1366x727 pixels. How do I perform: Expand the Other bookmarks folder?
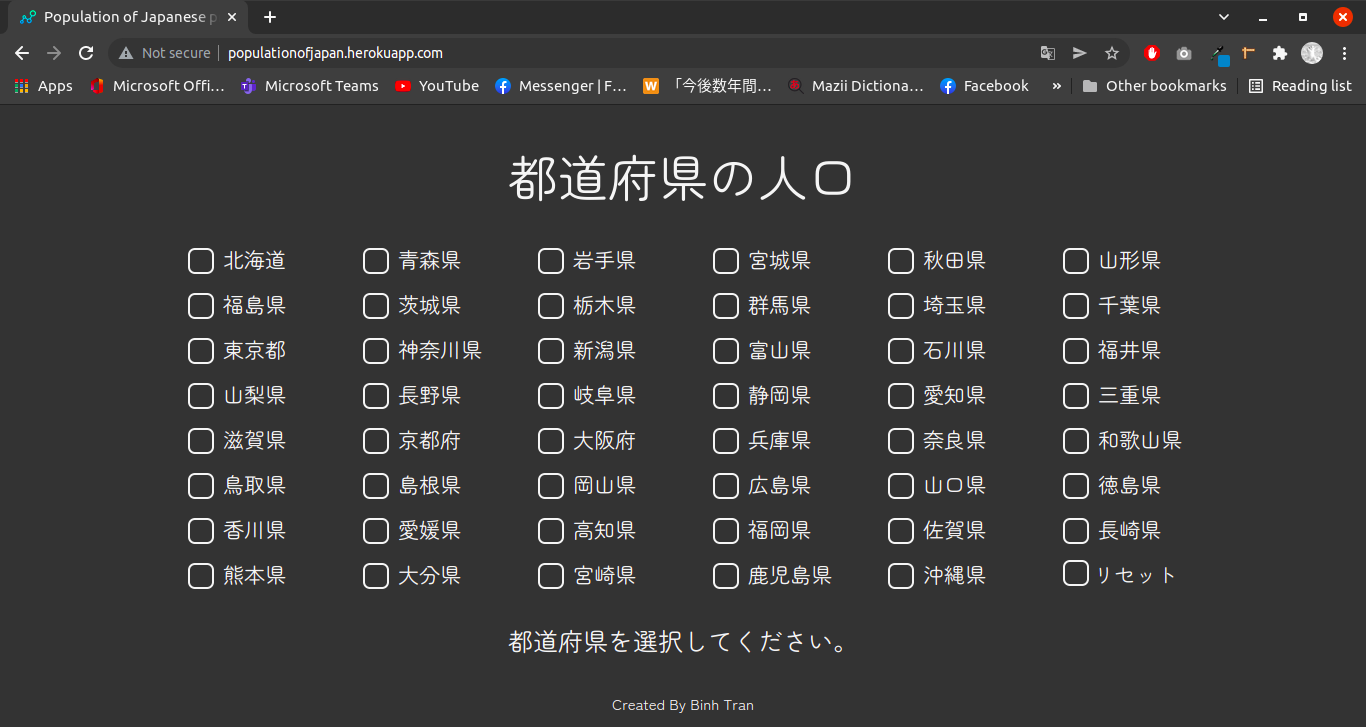1154,86
